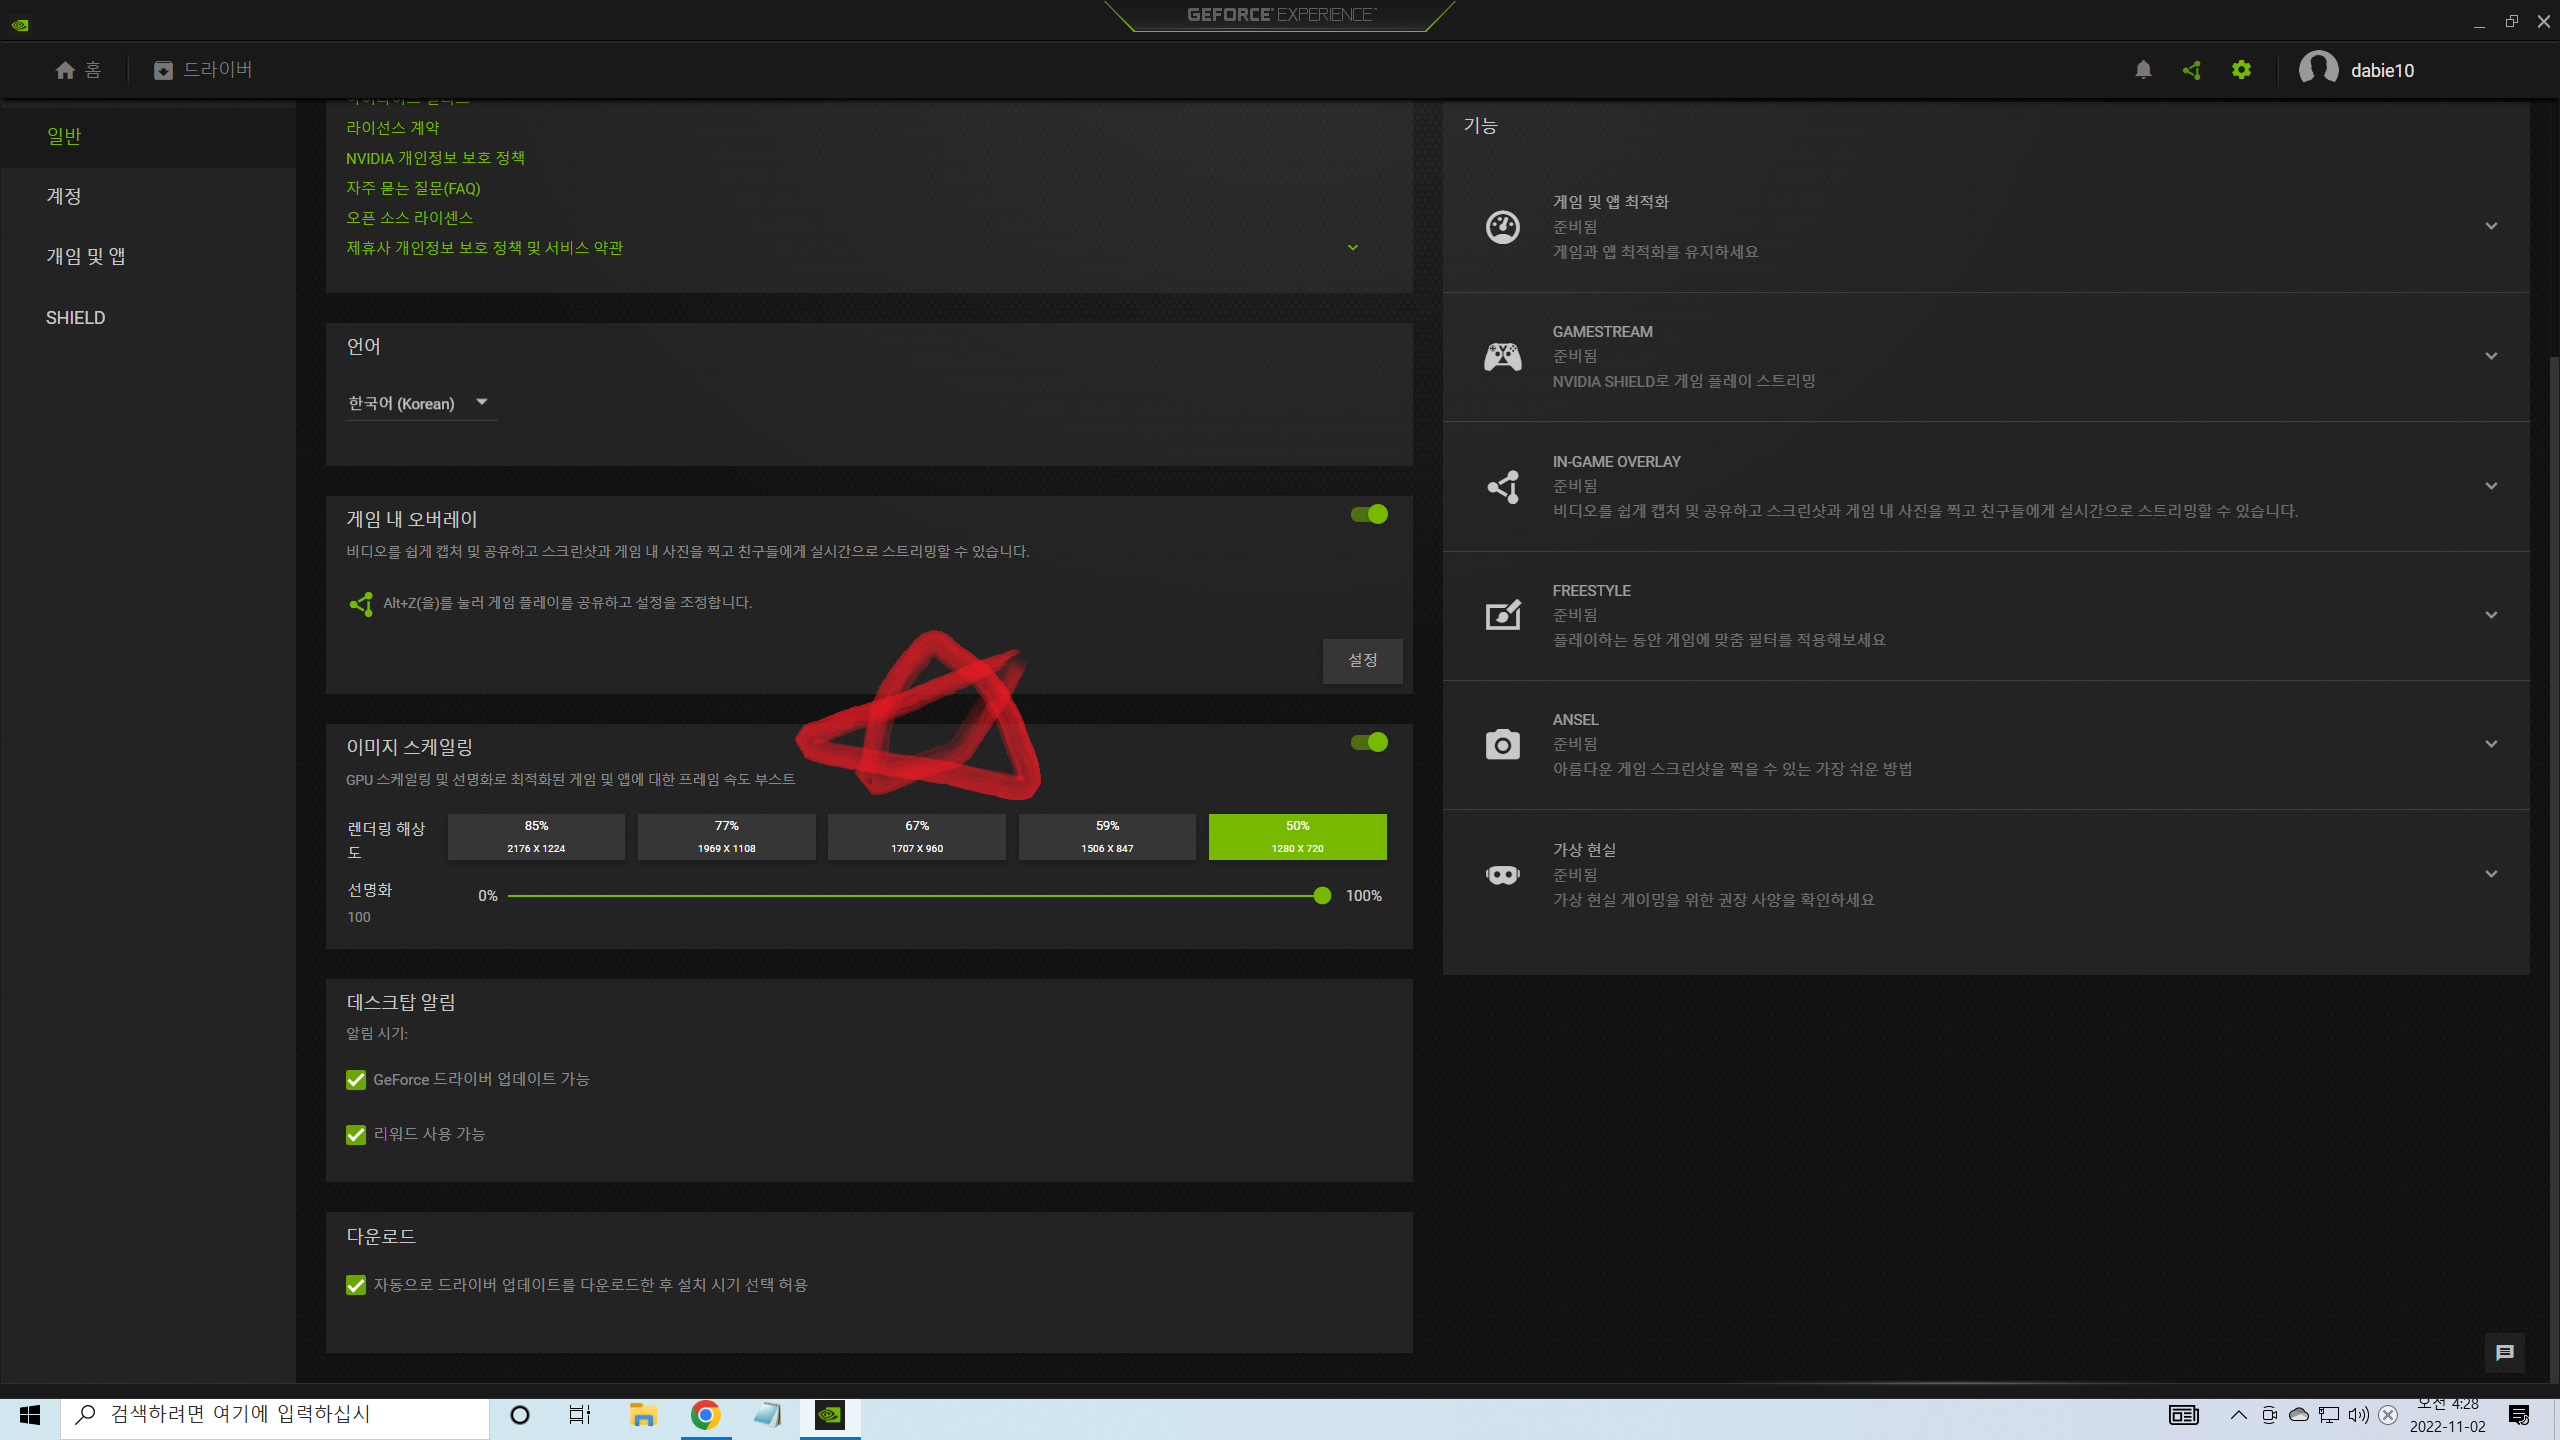Expand GAMESTREAM feature row chevron
This screenshot has height=1440, width=2560.
click(x=2491, y=357)
